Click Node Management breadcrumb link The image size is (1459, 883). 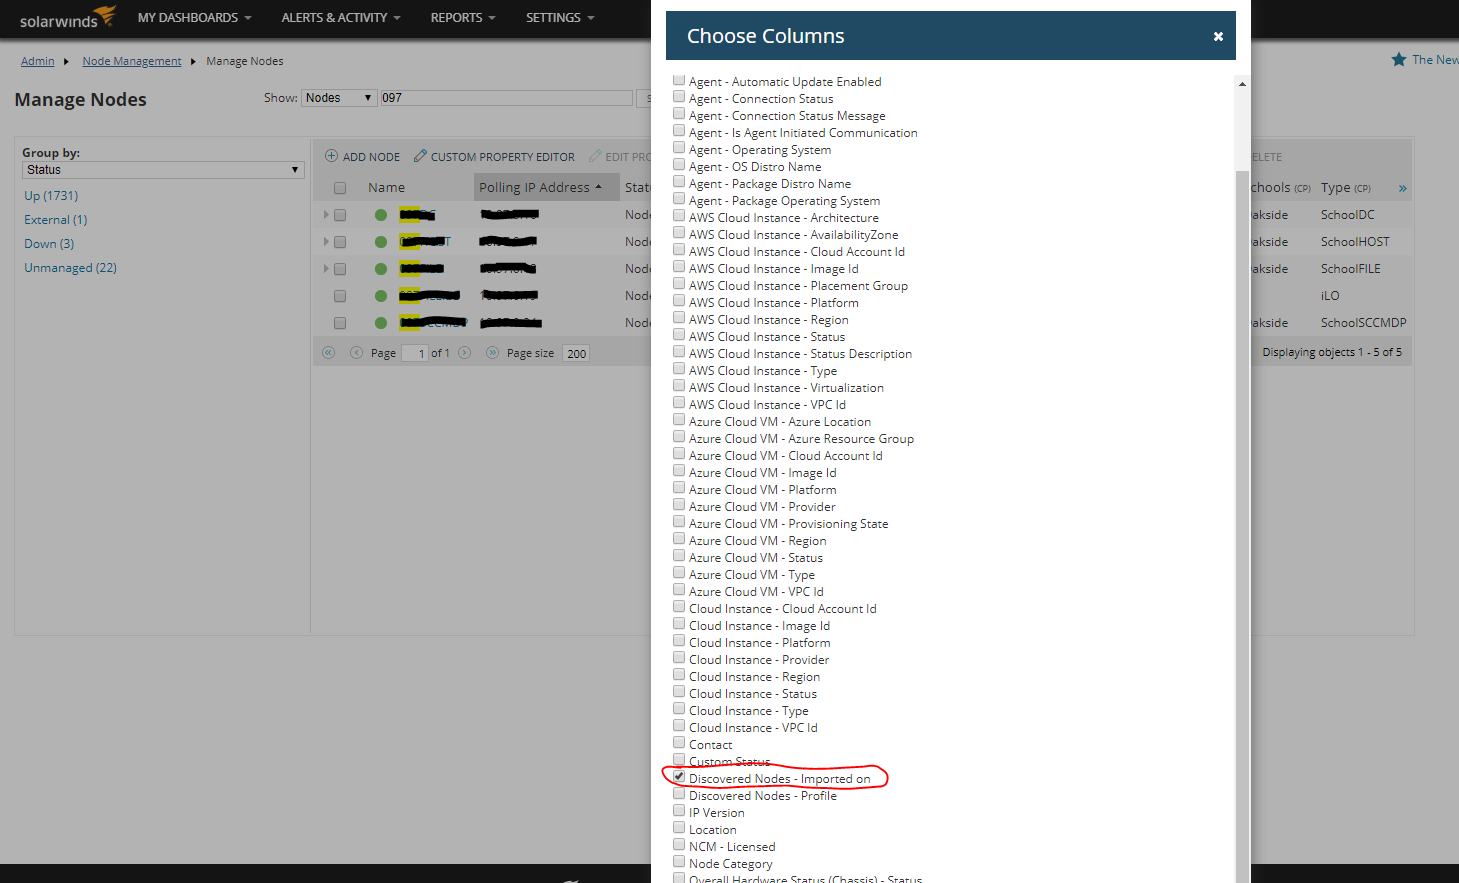[x=132, y=61]
